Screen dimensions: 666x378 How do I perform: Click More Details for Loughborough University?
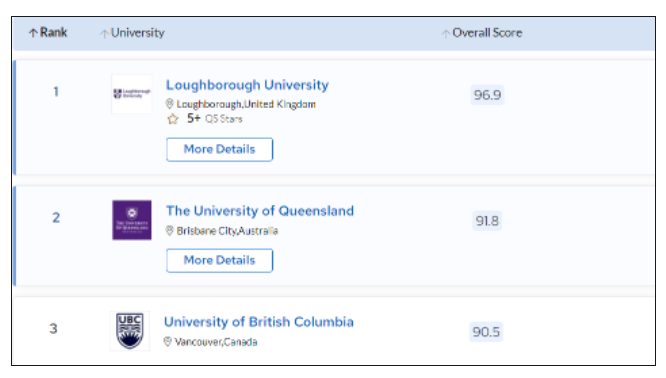point(220,150)
